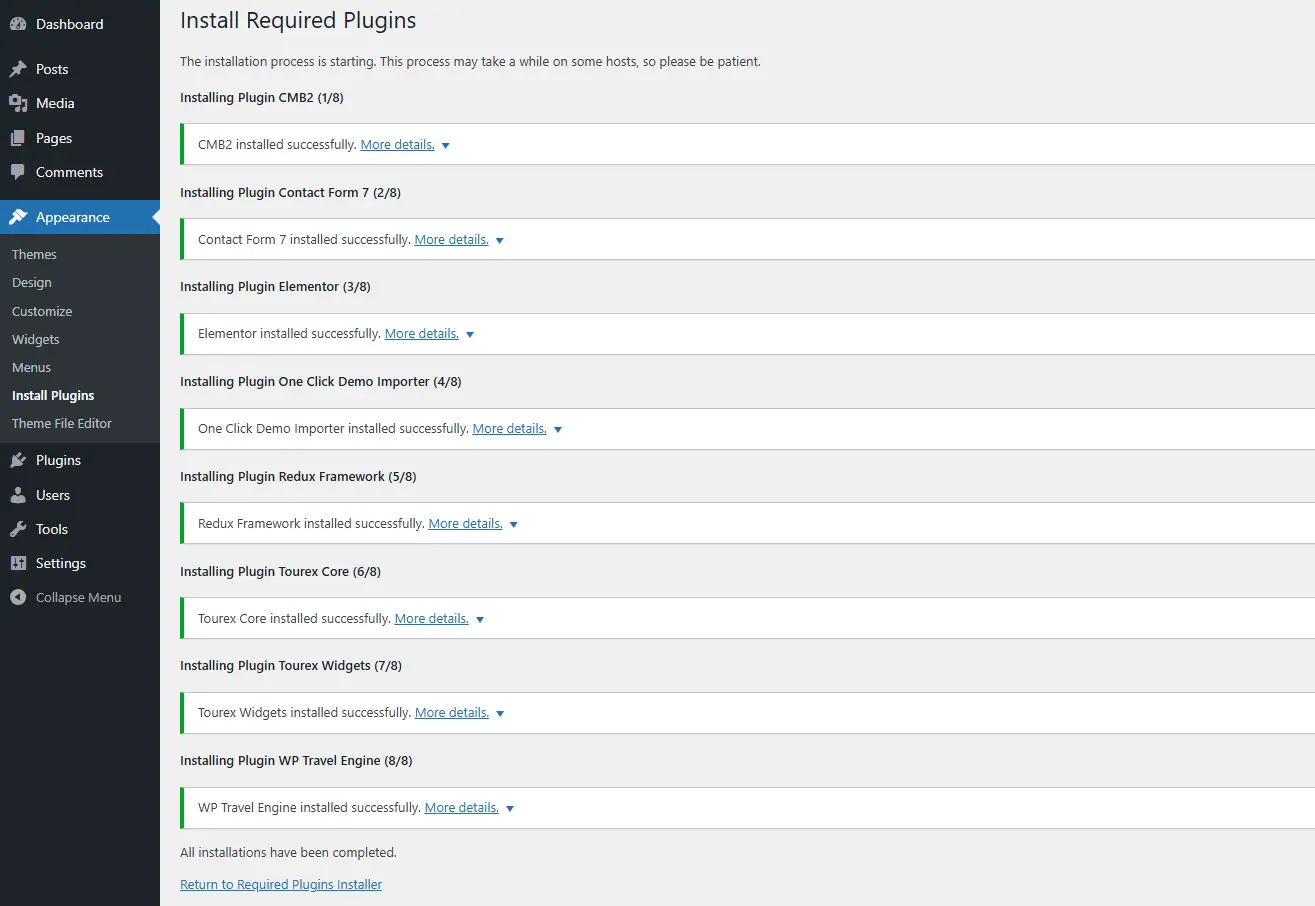The image size is (1315, 906).
Task: Click the Pages icon in sidebar
Action: pos(18,138)
